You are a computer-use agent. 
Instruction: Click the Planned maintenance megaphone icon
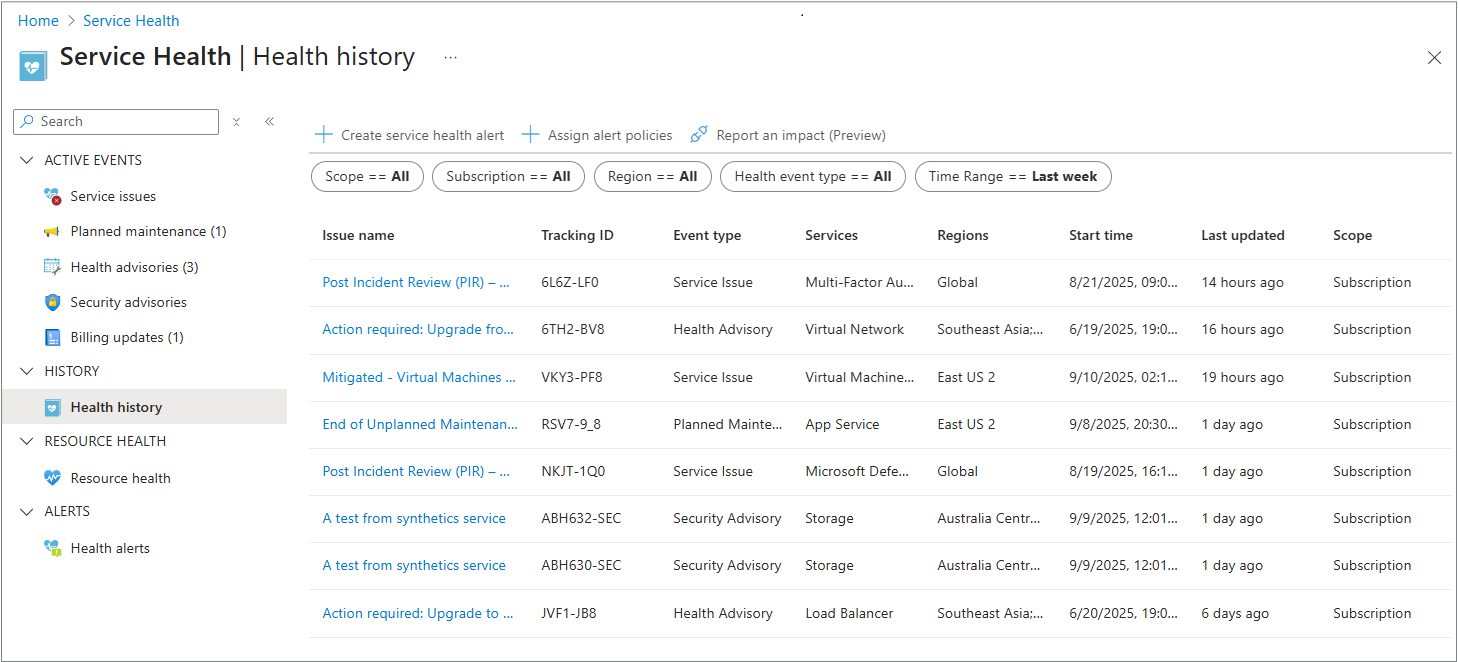point(53,232)
